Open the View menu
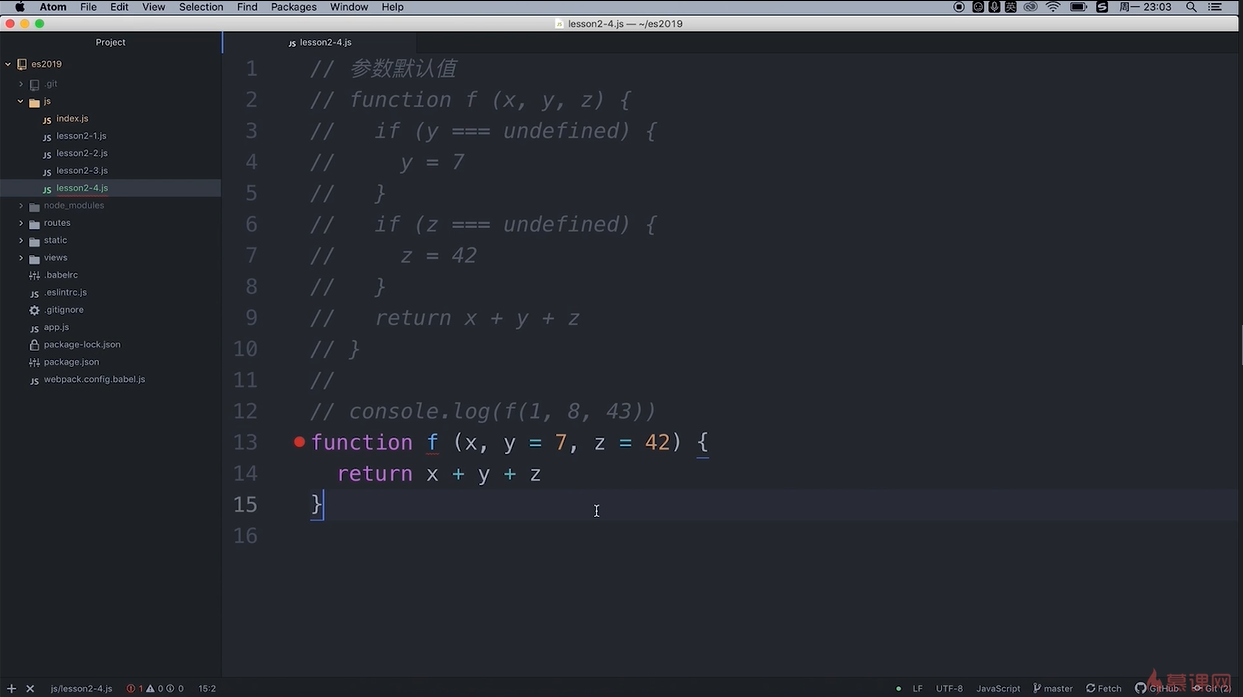 (x=154, y=7)
